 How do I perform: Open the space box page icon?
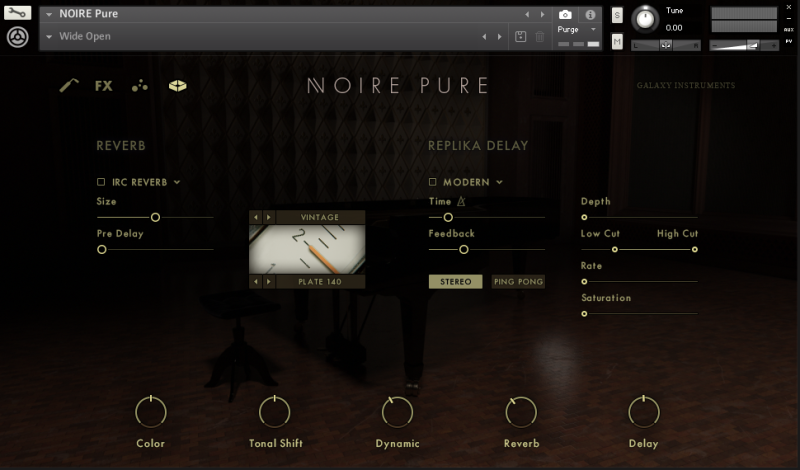[x=178, y=86]
